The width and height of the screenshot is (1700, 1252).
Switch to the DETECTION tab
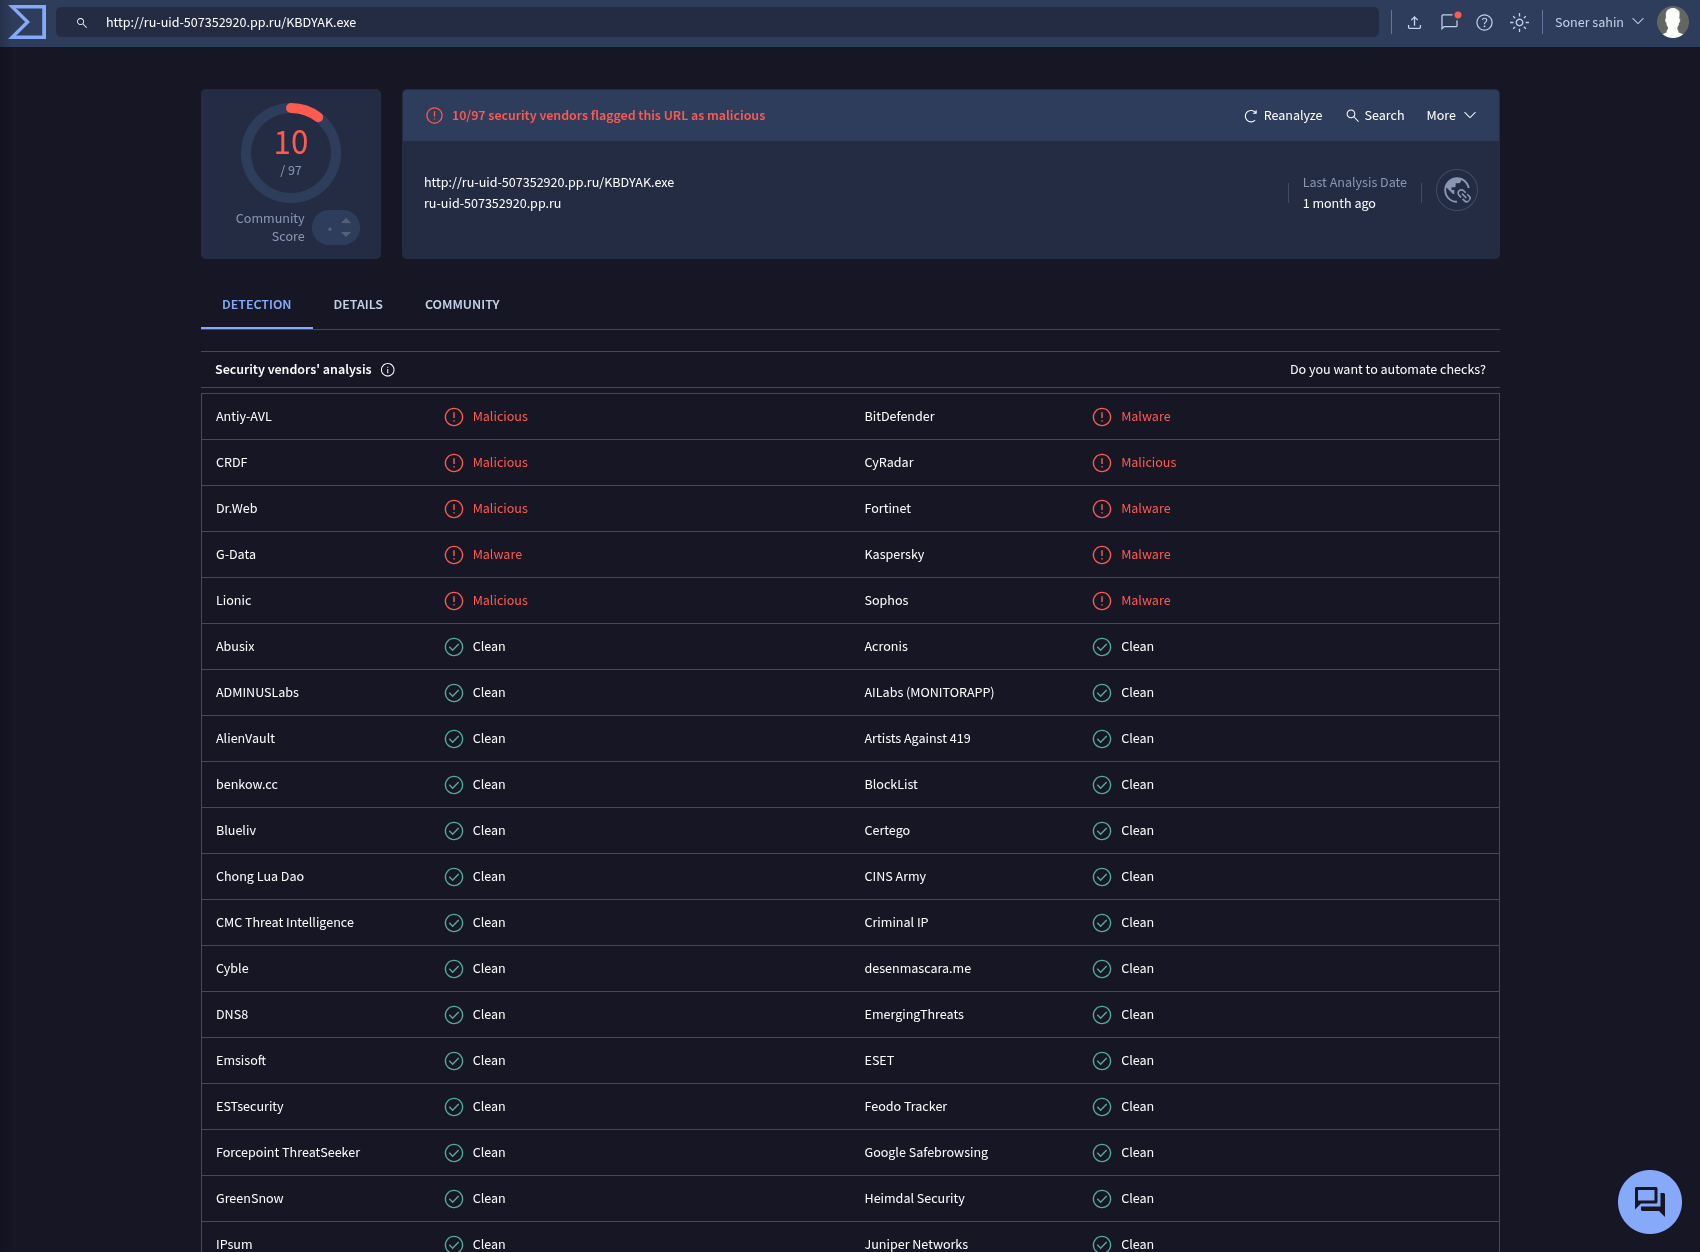257,304
